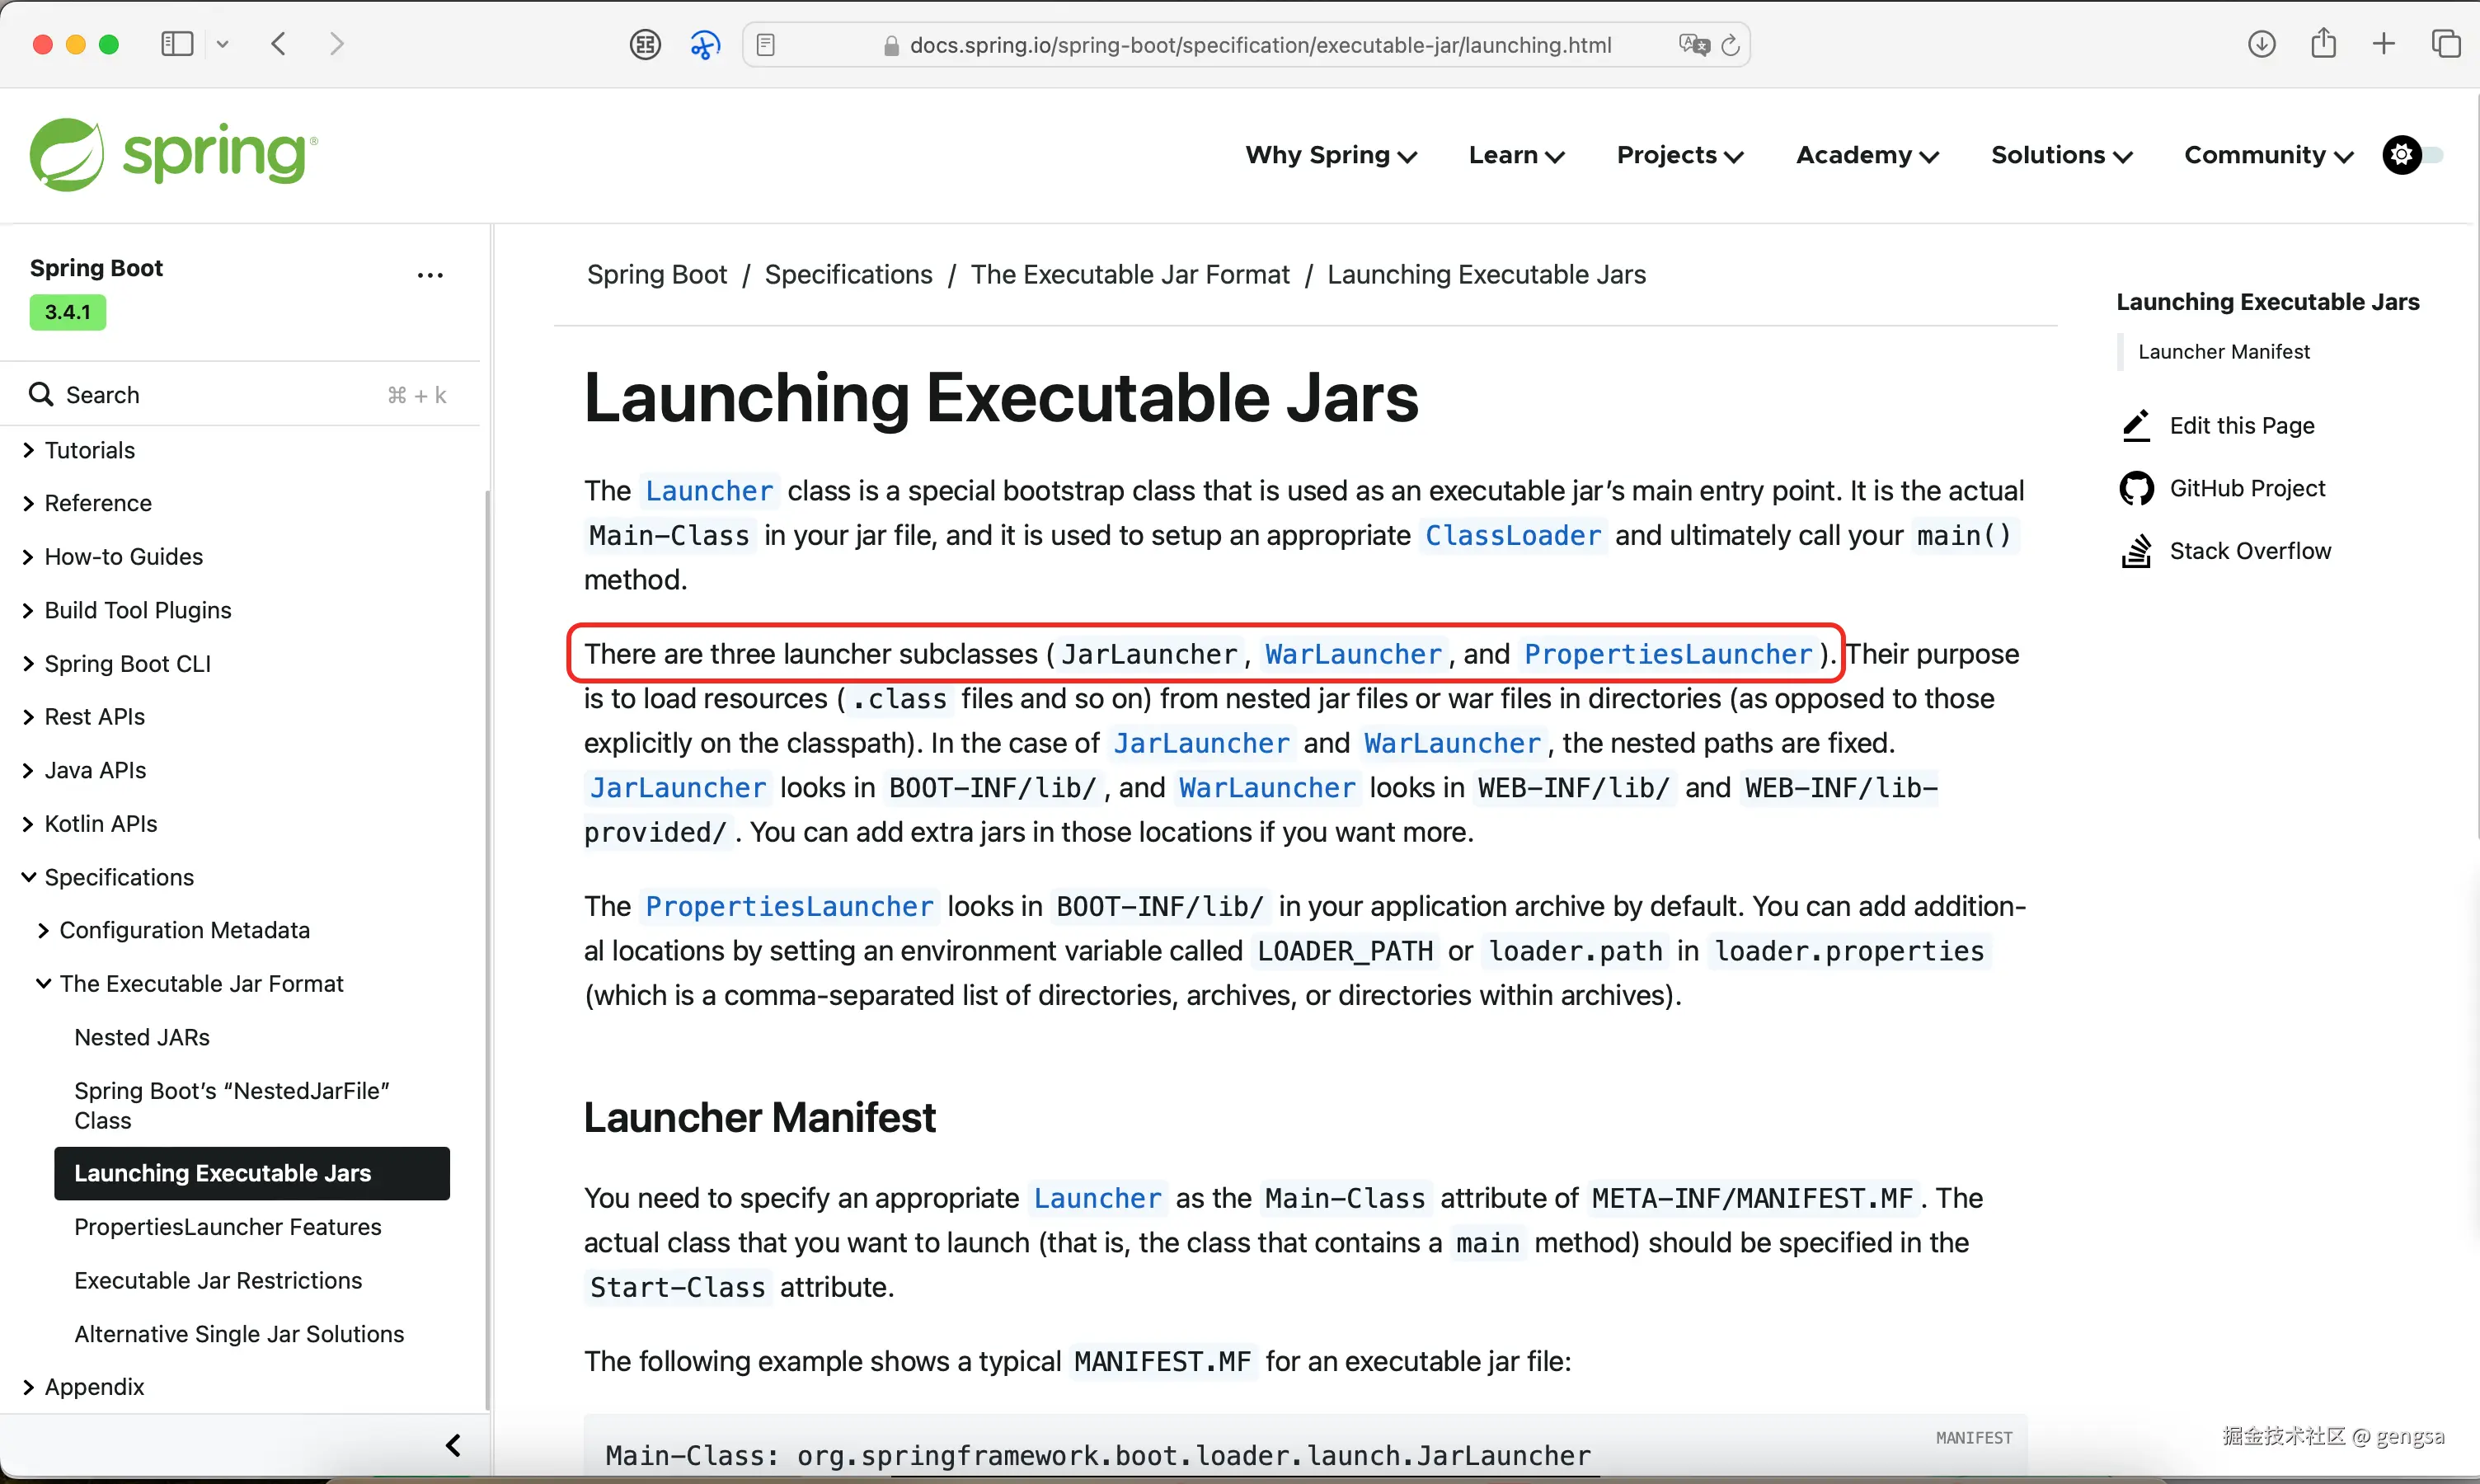Click the Reader view icon in address bar
Screen dimensions: 2480x1484
tap(766, 45)
